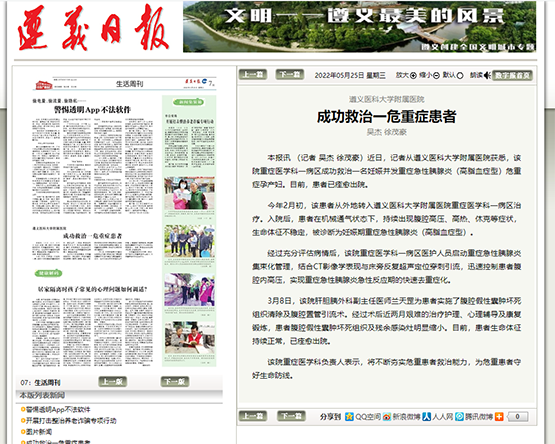Share the article to QQ空间
This screenshot has width=555, height=444.
pyautogui.click(x=363, y=417)
